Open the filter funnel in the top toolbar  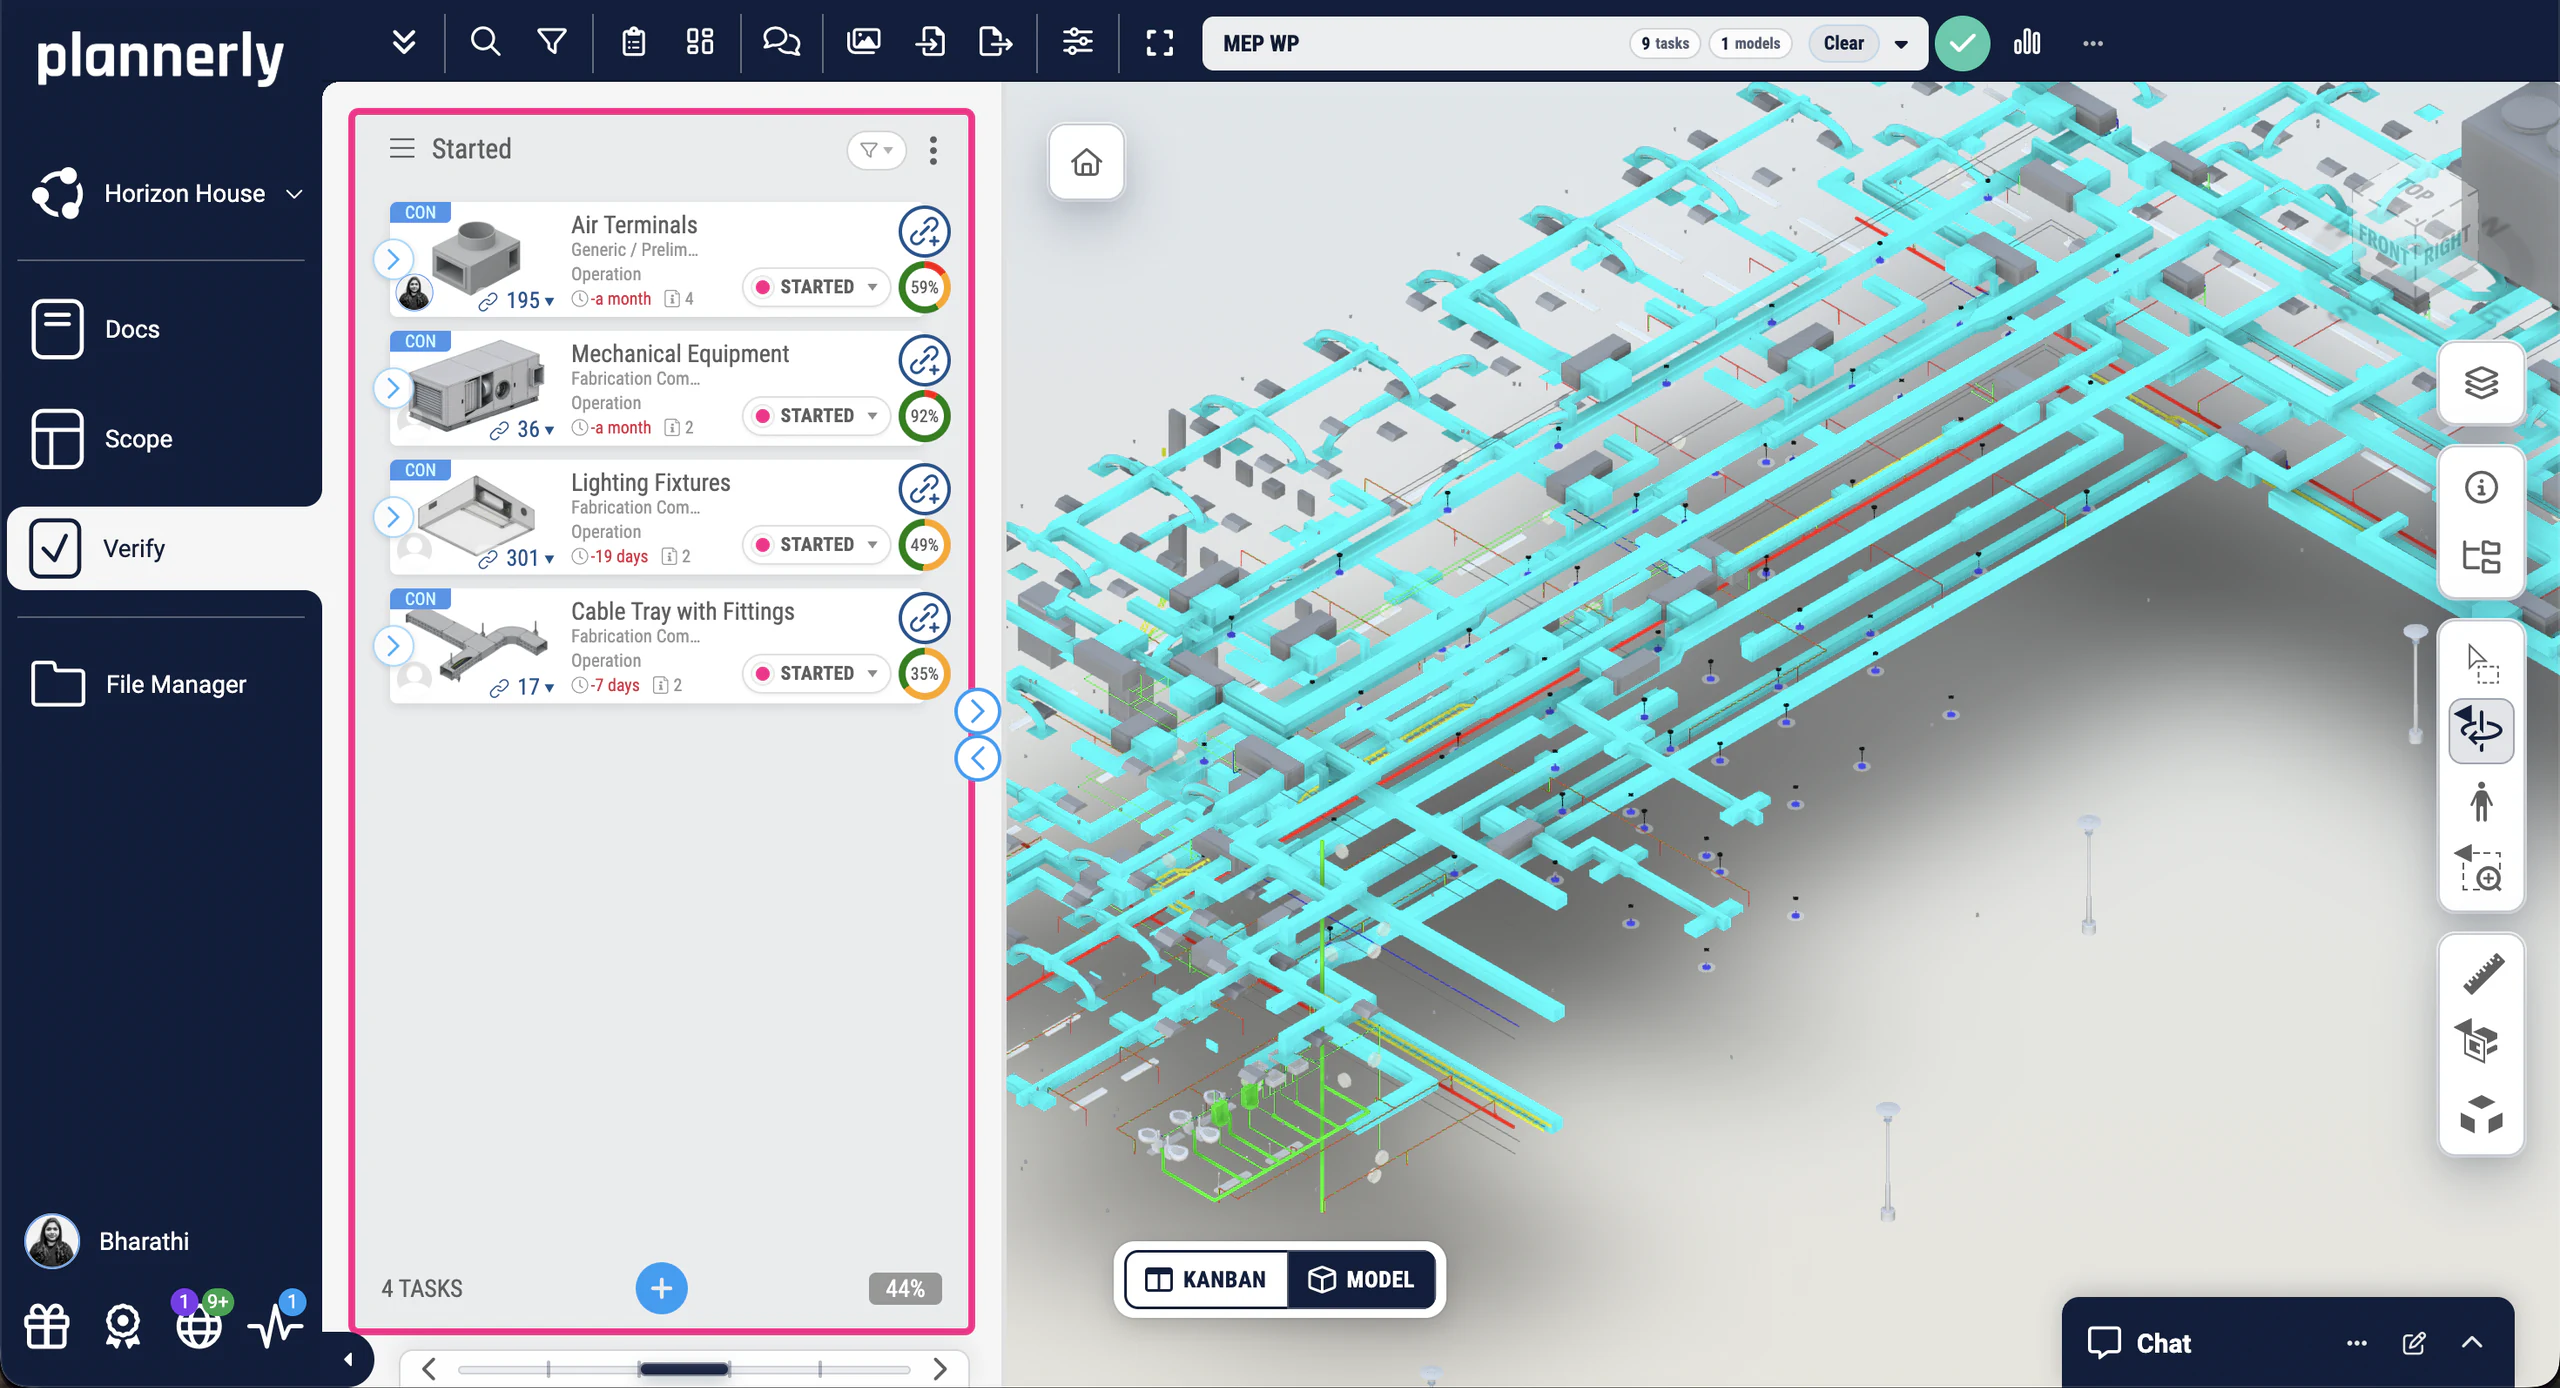[552, 42]
